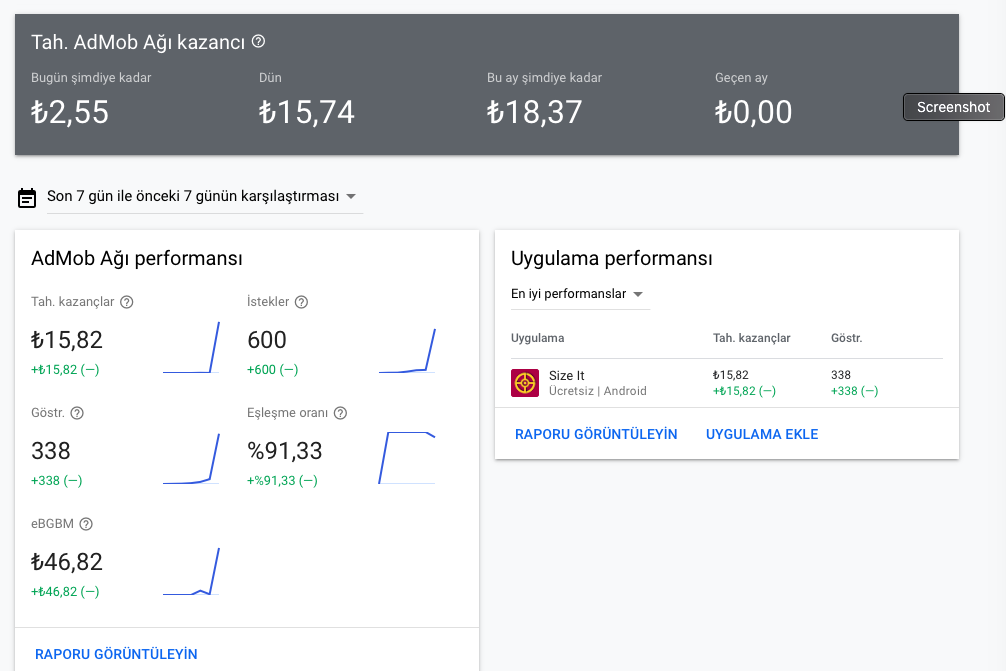Open help icon beside eBGBM
Screen dimensions: 1006x671
tap(86, 524)
